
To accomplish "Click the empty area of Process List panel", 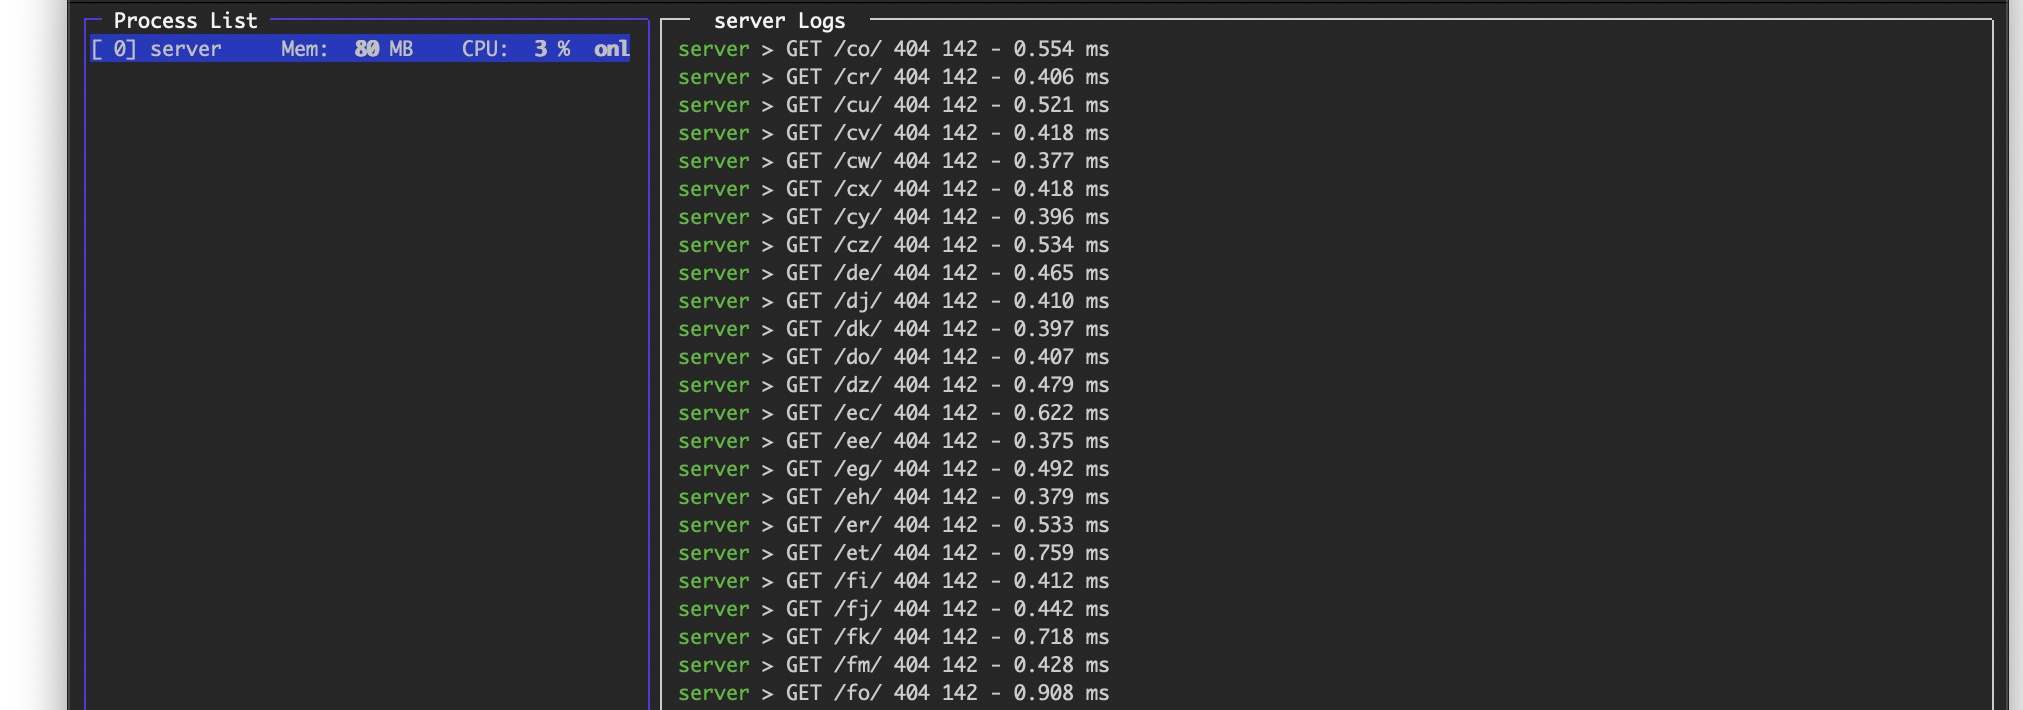I will tap(366, 380).
